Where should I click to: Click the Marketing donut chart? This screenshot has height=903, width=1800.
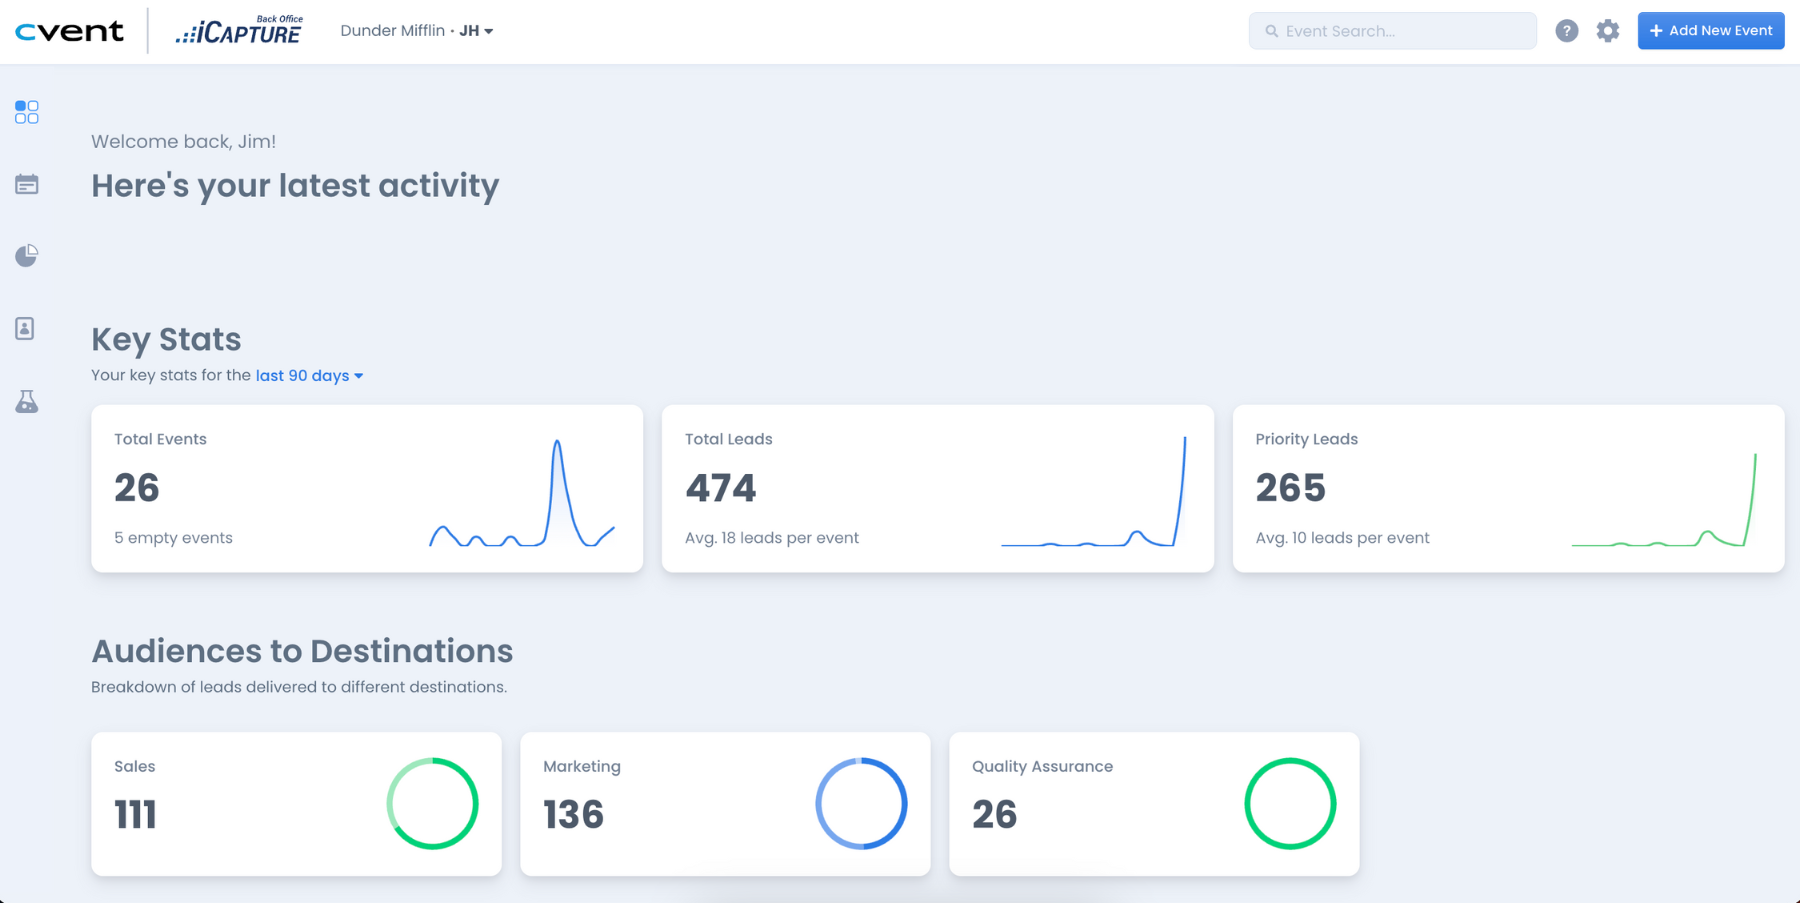coord(861,802)
